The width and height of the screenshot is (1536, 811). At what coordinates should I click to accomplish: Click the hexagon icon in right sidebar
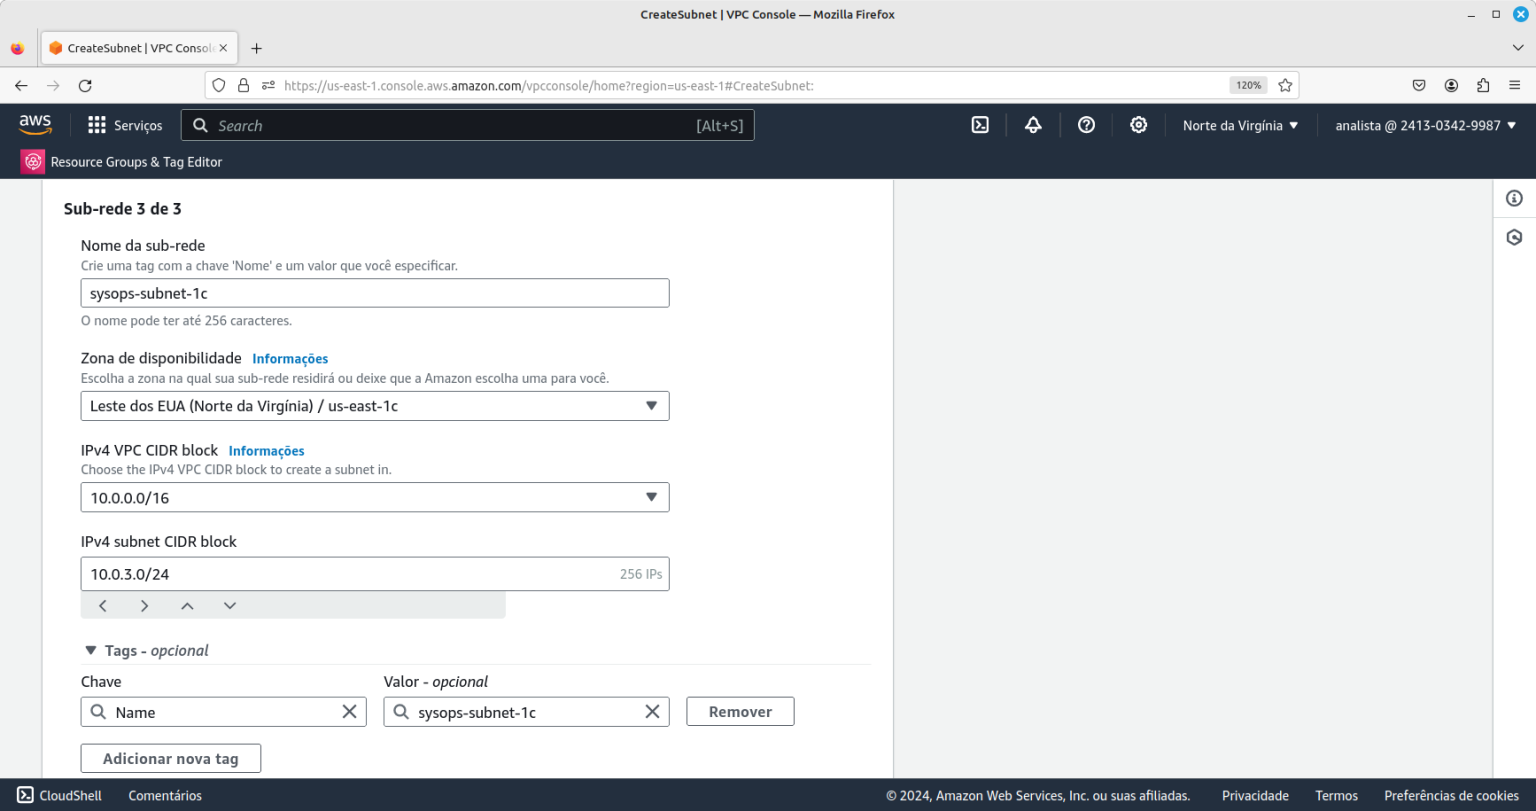tap(1514, 238)
